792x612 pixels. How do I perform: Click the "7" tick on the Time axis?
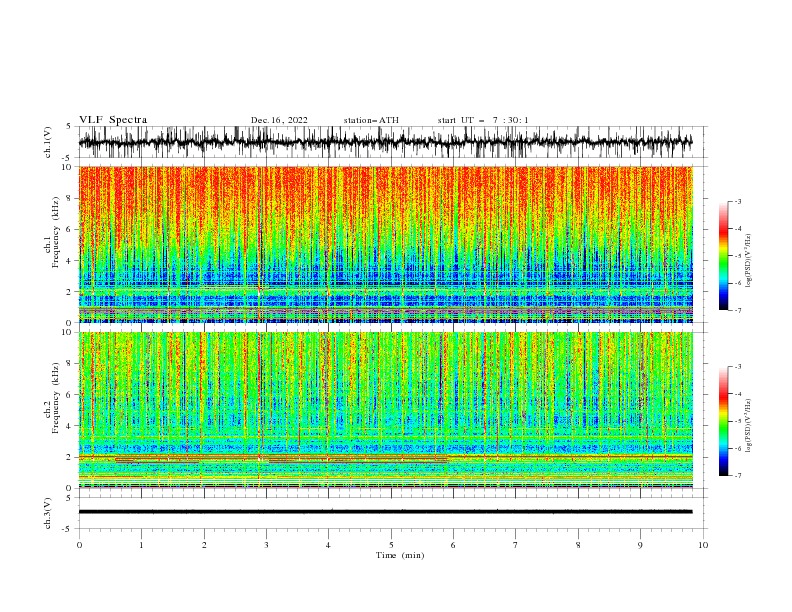pos(516,545)
